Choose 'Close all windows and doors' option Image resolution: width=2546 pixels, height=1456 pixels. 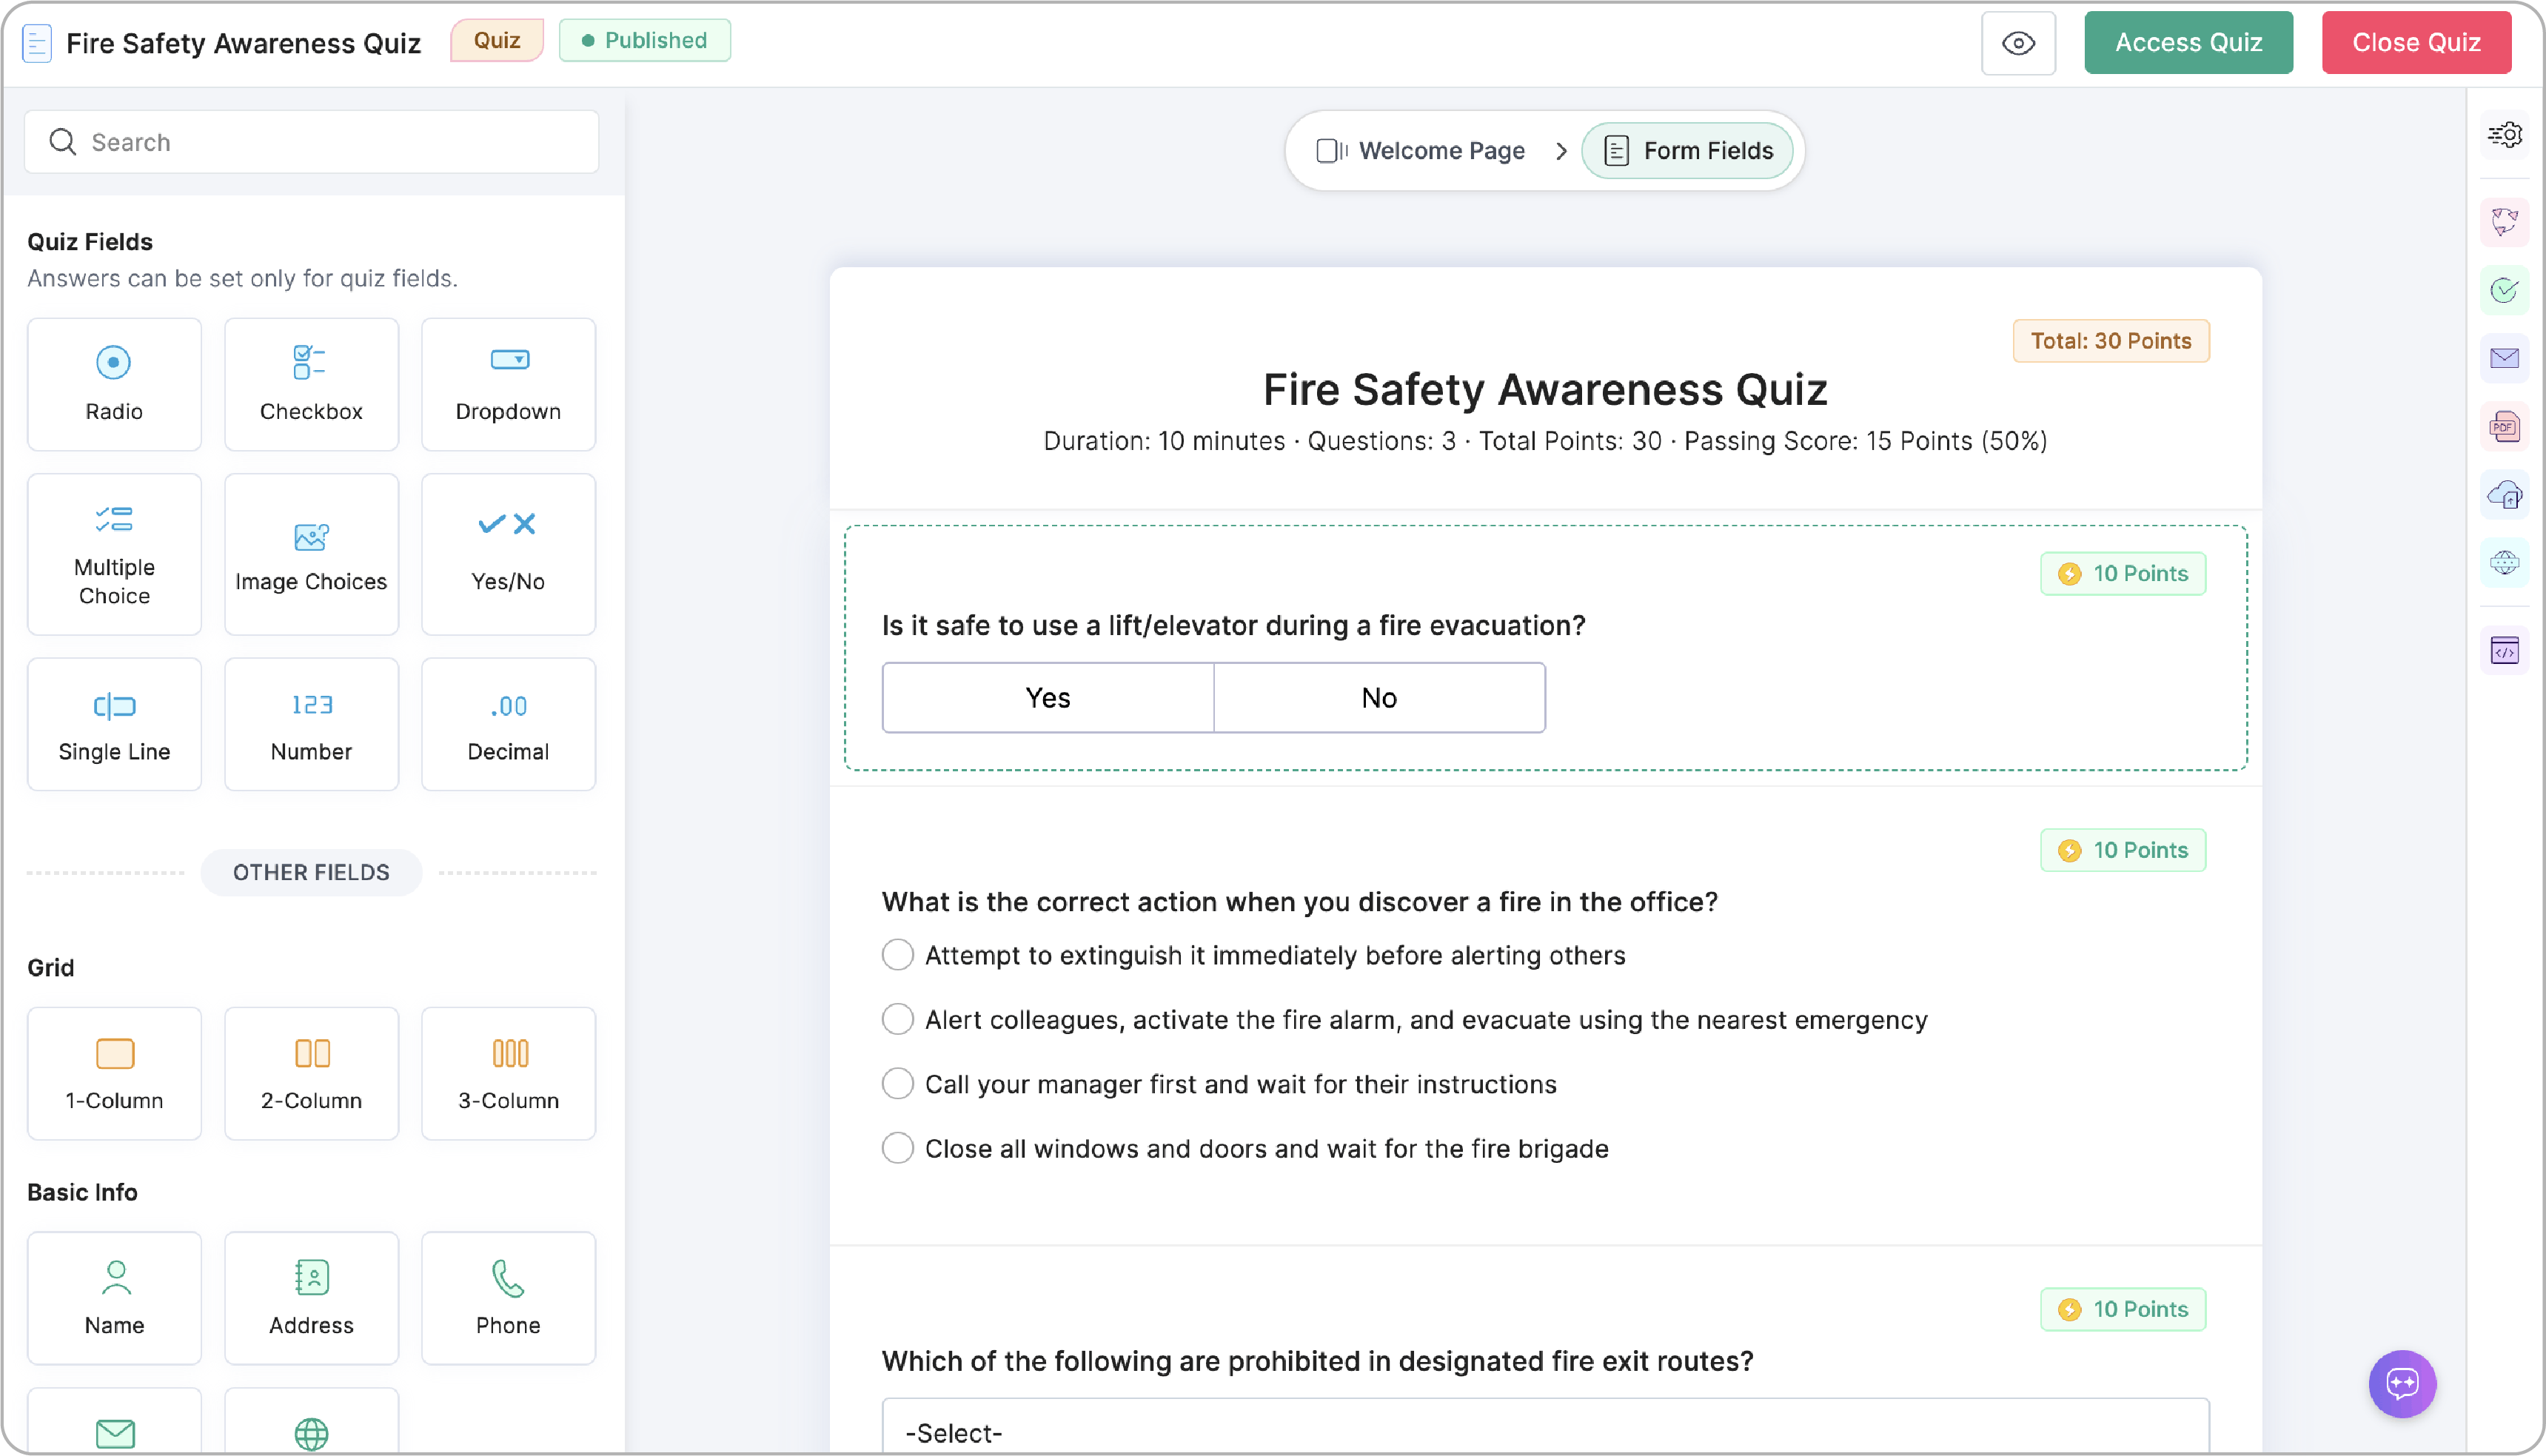(898, 1148)
